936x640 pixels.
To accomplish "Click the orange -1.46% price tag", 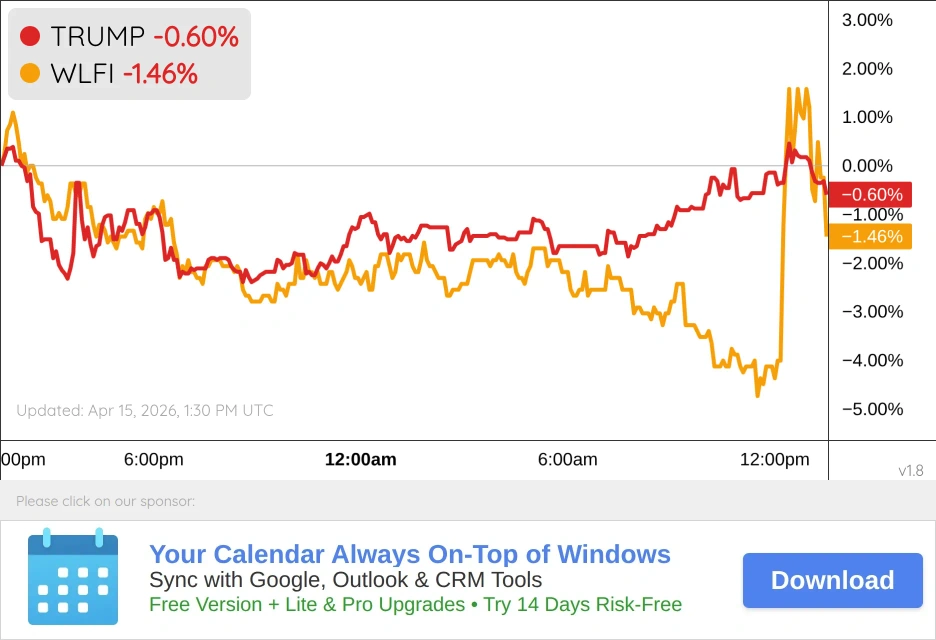I will (871, 237).
